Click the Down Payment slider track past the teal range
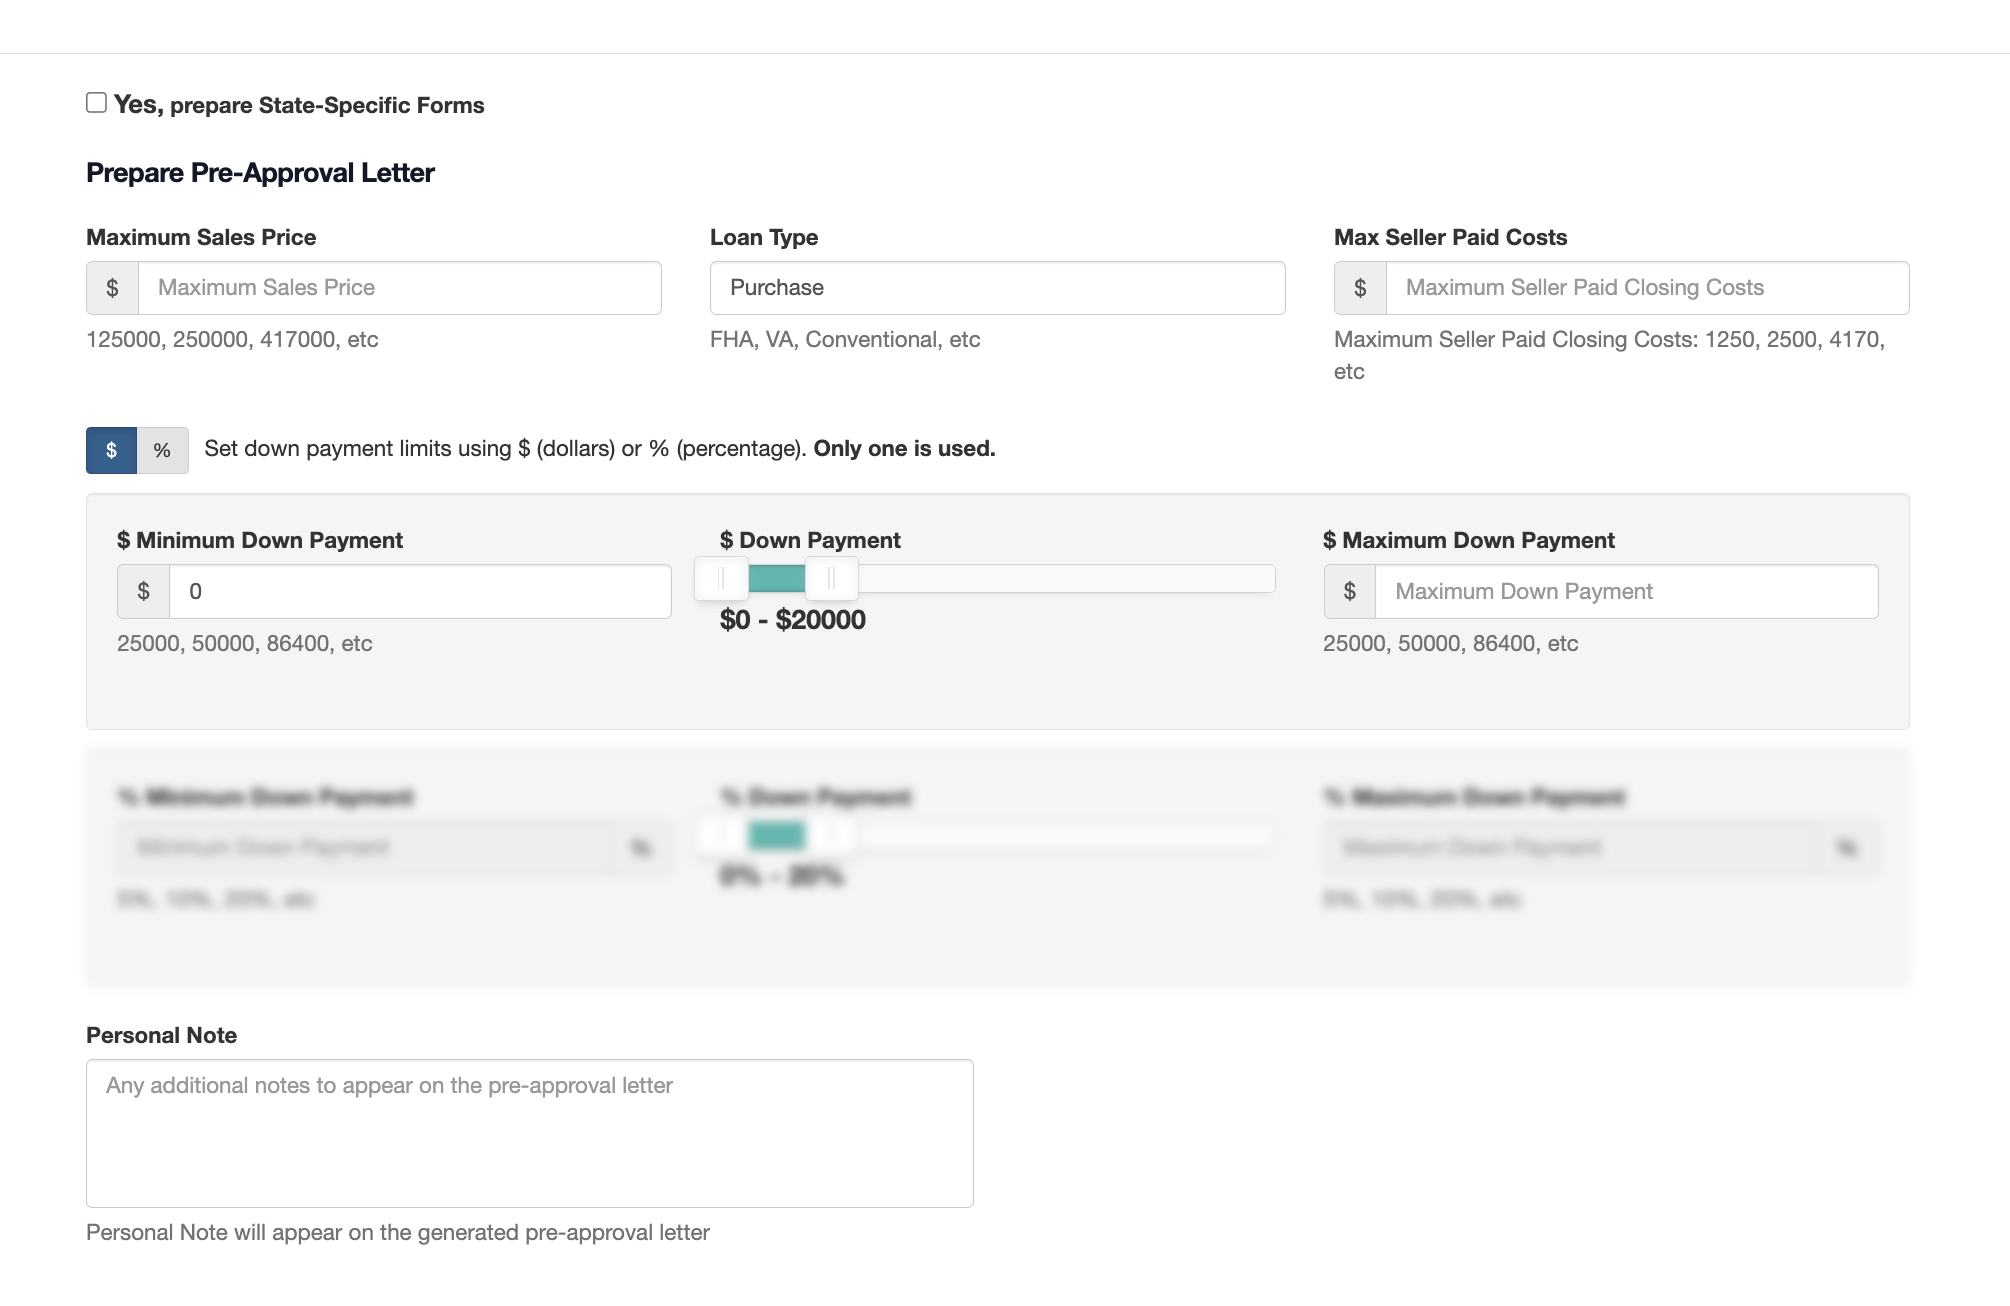2010x1306 pixels. pos(1065,579)
